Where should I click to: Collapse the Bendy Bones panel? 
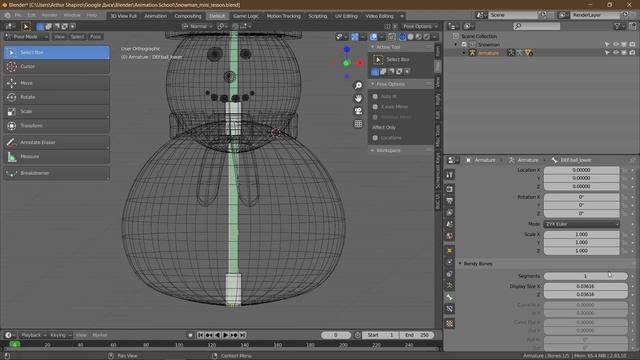coord(478,264)
